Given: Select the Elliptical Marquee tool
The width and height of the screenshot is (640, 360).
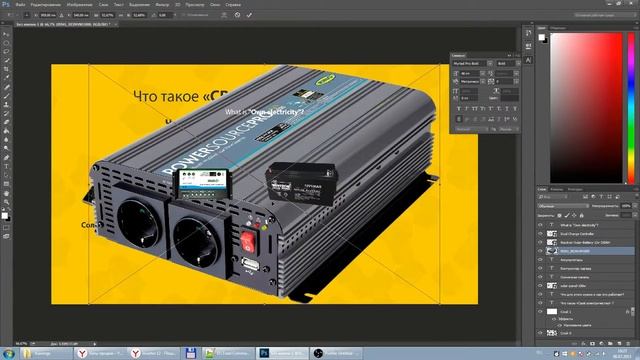Looking at the screenshot, I should tap(6, 43).
